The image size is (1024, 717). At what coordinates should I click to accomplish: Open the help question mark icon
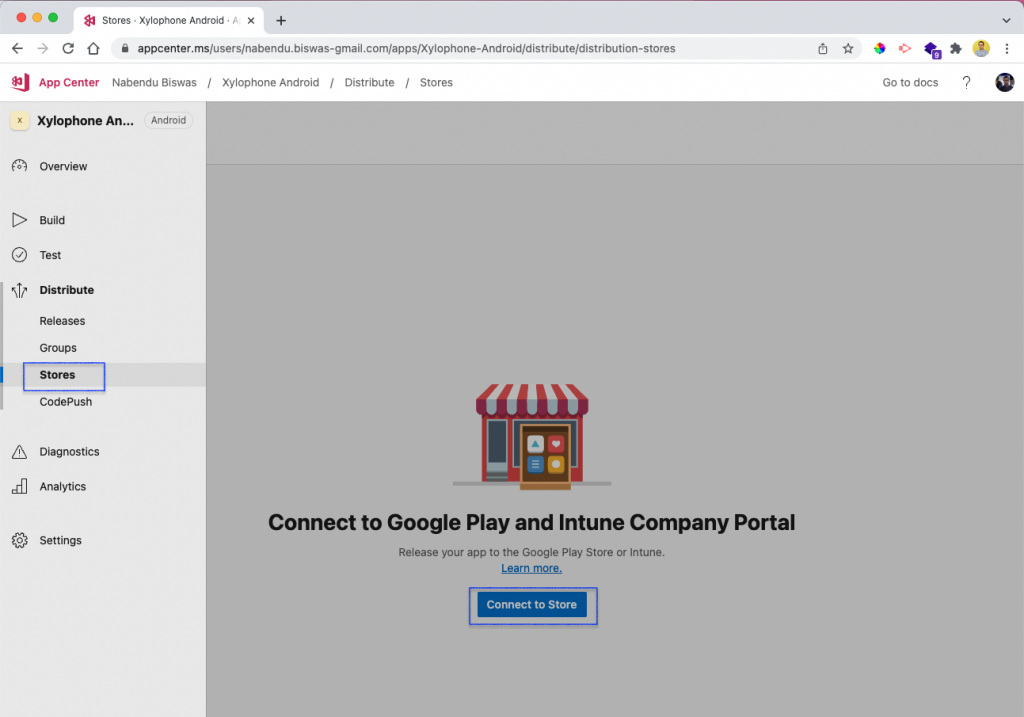point(967,82)
